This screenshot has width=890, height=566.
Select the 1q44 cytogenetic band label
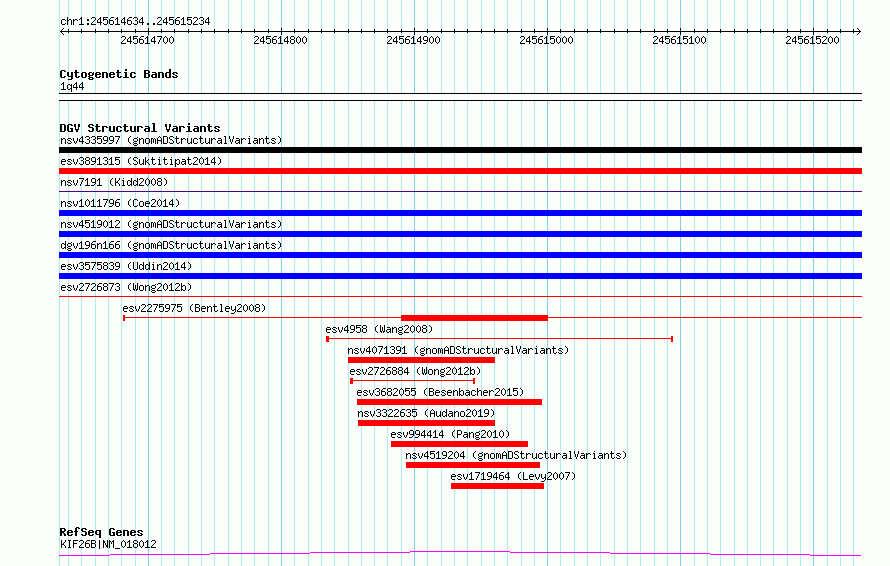[72, 86]
